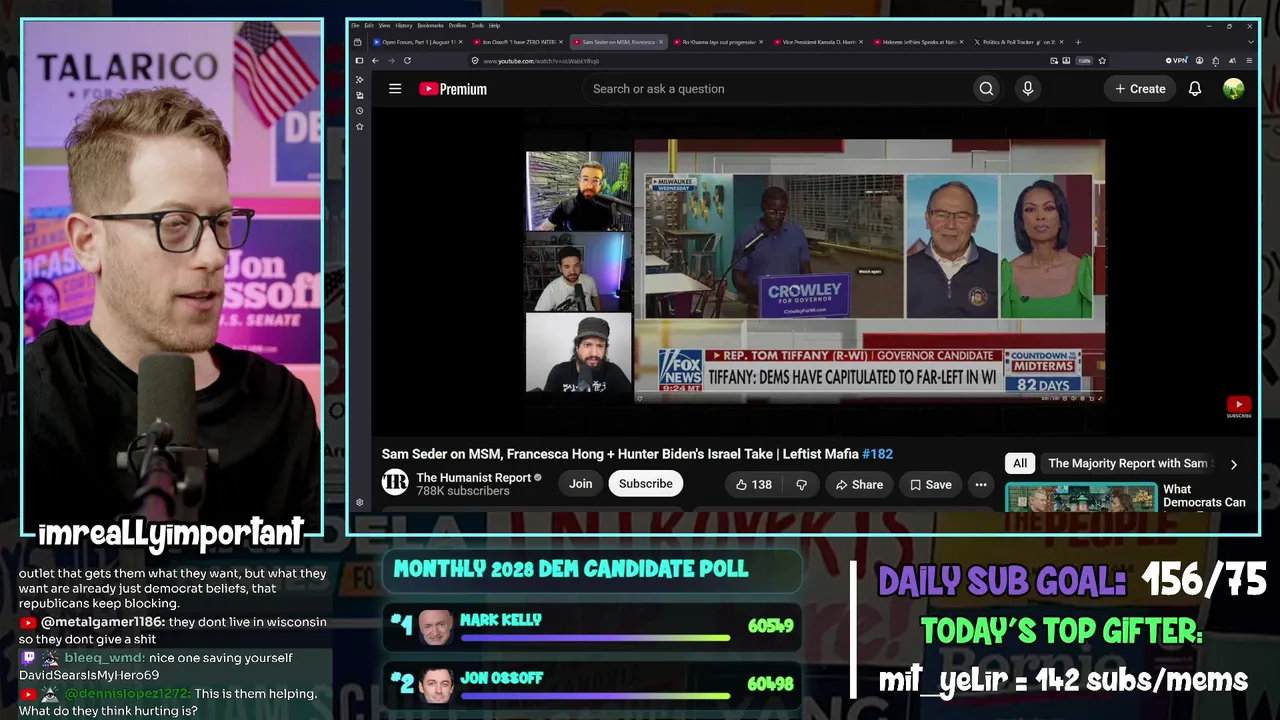This screenshot has height=720, width=1280.
Task: Open the YouTube guide hamburger menu
Action: 395,89
